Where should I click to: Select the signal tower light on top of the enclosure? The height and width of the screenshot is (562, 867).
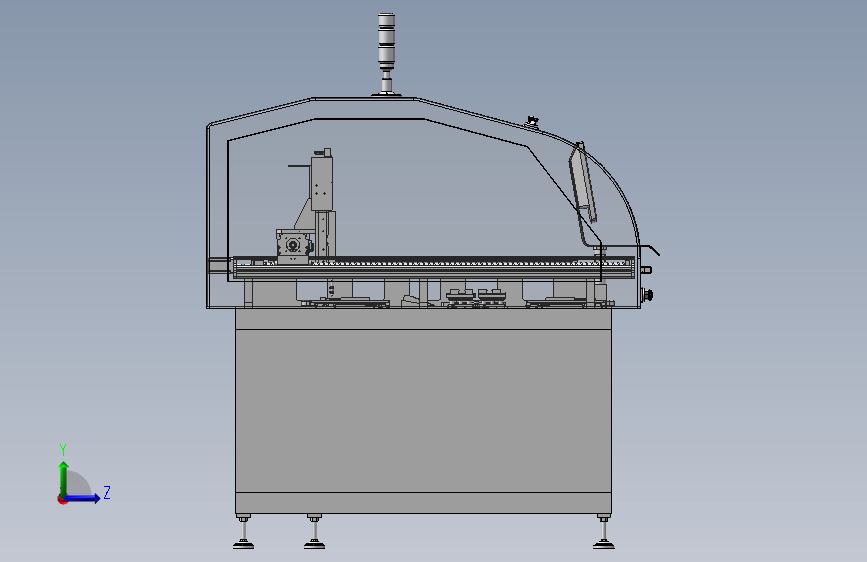(387, 54)
